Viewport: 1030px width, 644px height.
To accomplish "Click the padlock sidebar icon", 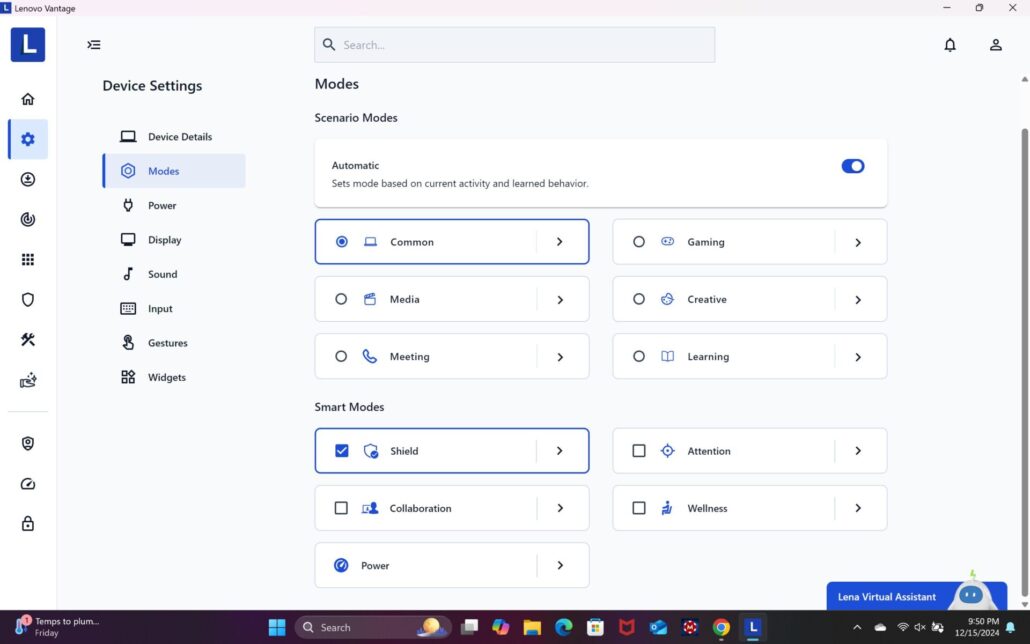I will pyautogui.click(x=28, y=524).
